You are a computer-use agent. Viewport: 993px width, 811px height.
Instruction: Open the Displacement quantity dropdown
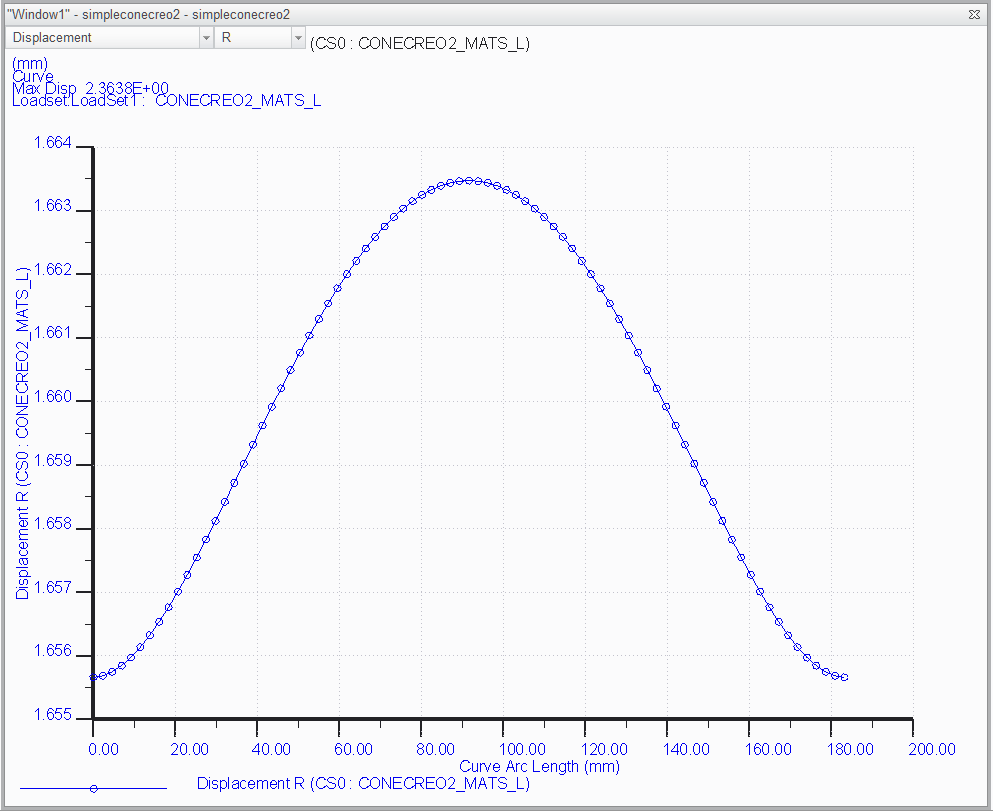pyautogui.click(x=109, y=38)
